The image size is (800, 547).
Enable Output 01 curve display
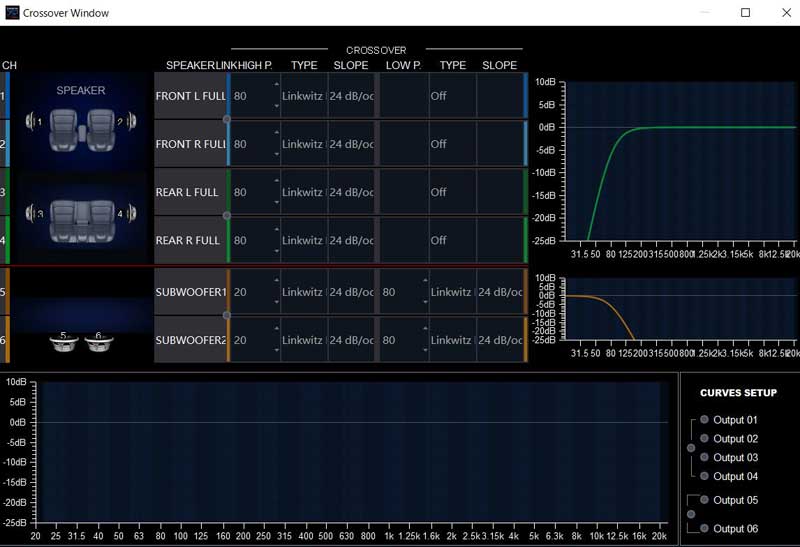pos(704,420)
